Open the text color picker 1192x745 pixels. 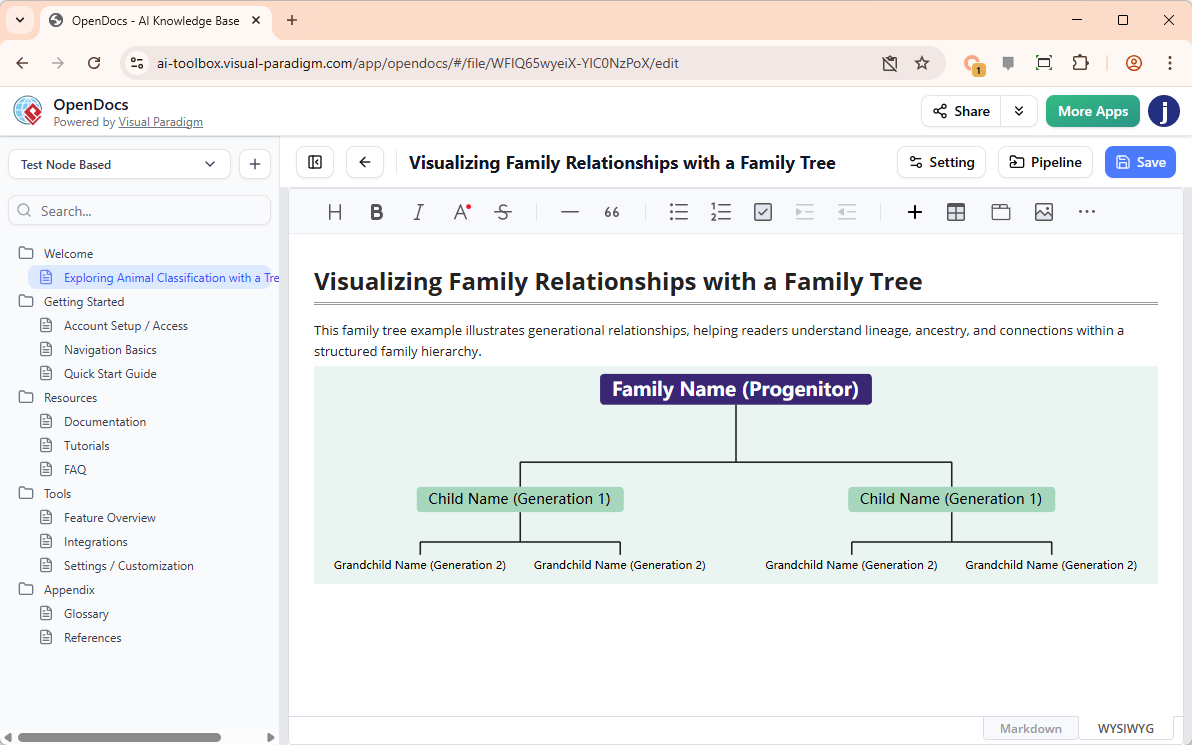[461, 212]
